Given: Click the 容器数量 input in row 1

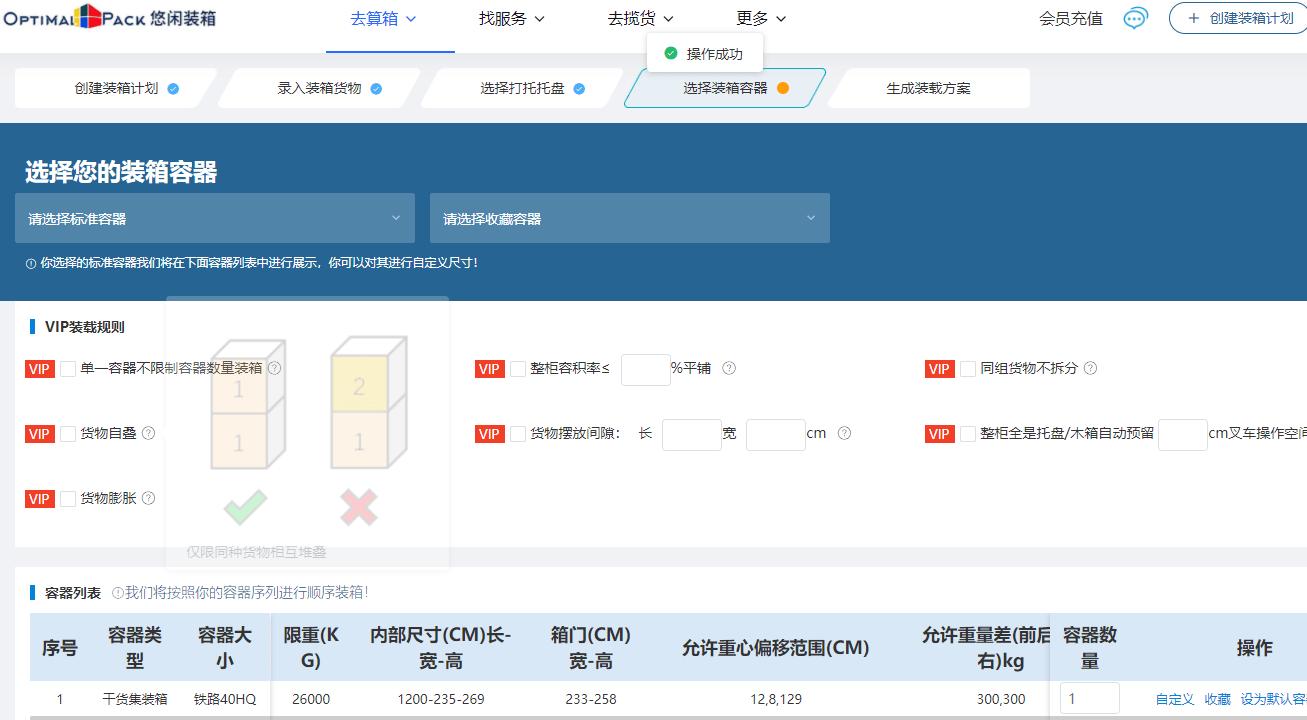Looking at the screenshot, I should (1089, 699).
